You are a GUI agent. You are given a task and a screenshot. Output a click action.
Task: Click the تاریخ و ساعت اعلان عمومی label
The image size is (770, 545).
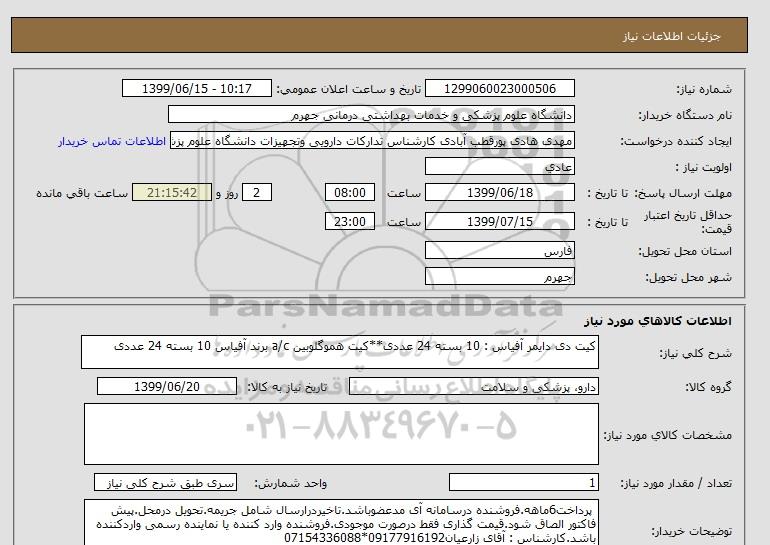pos(349,89)
